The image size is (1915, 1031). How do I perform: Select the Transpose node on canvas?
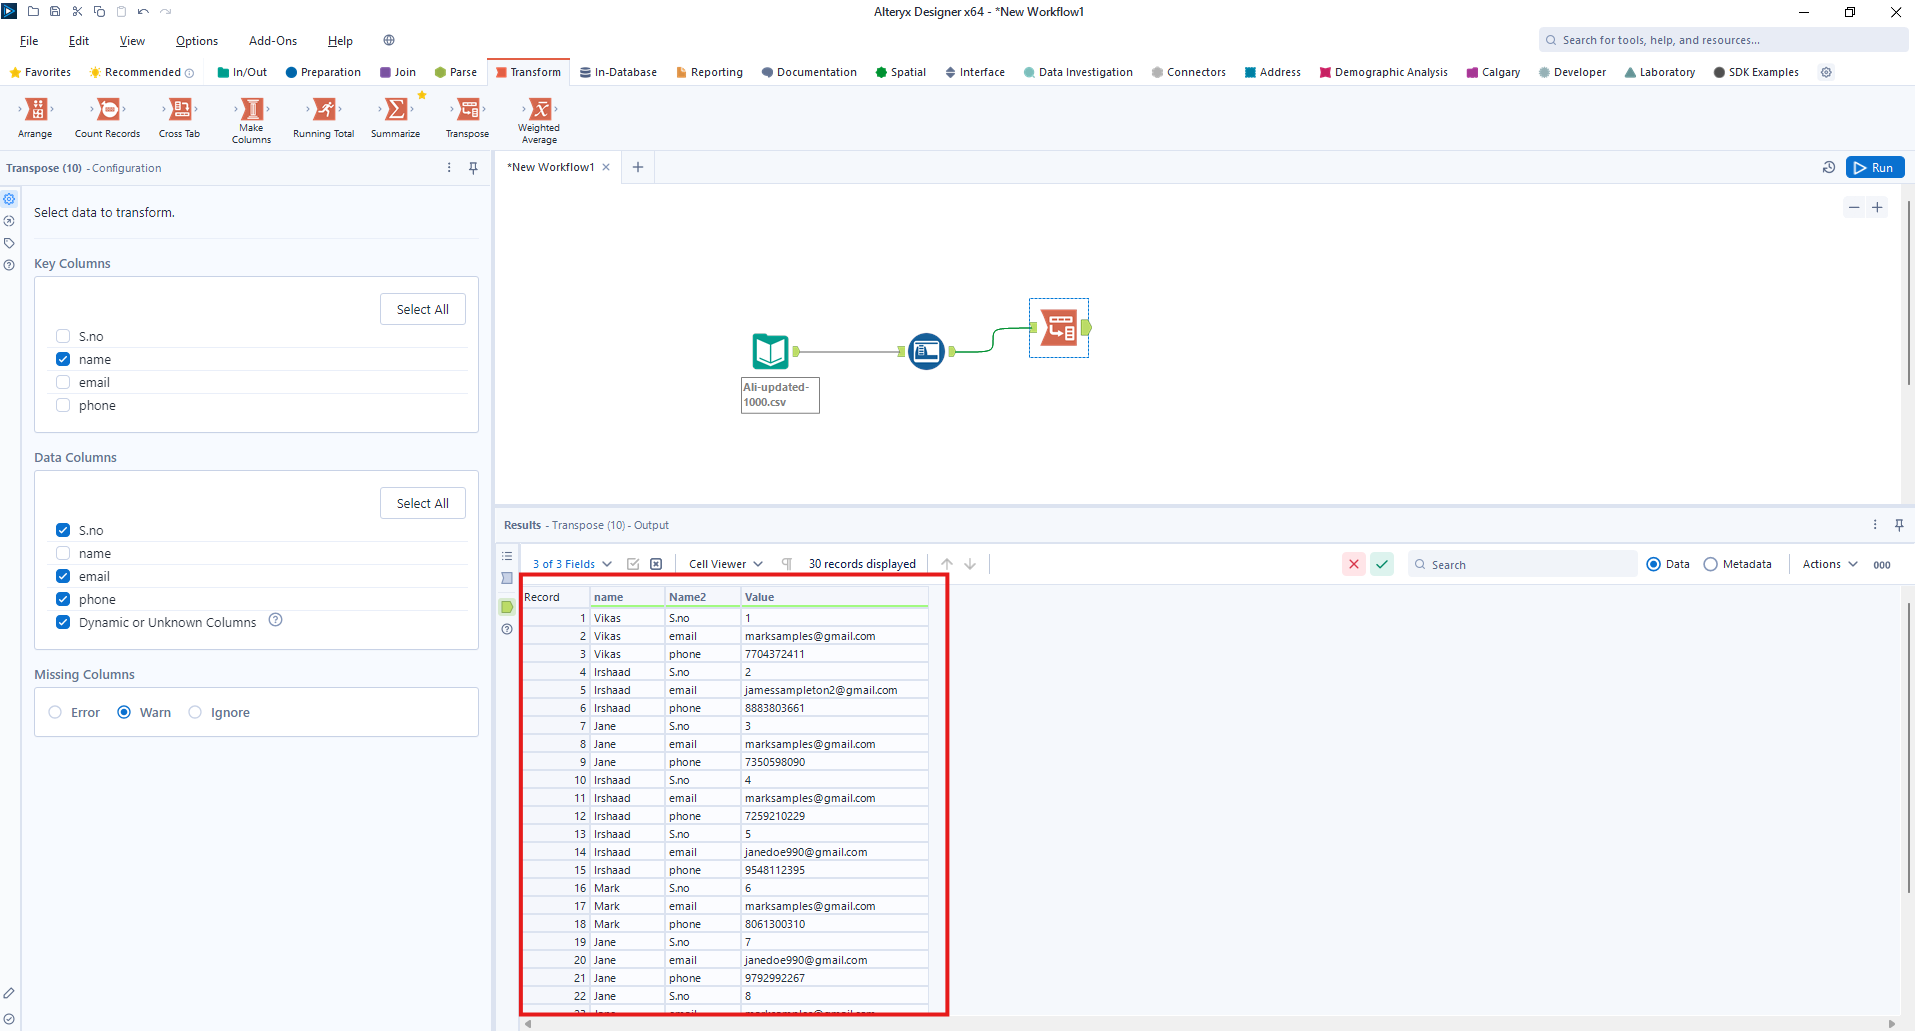point(1059,328)
